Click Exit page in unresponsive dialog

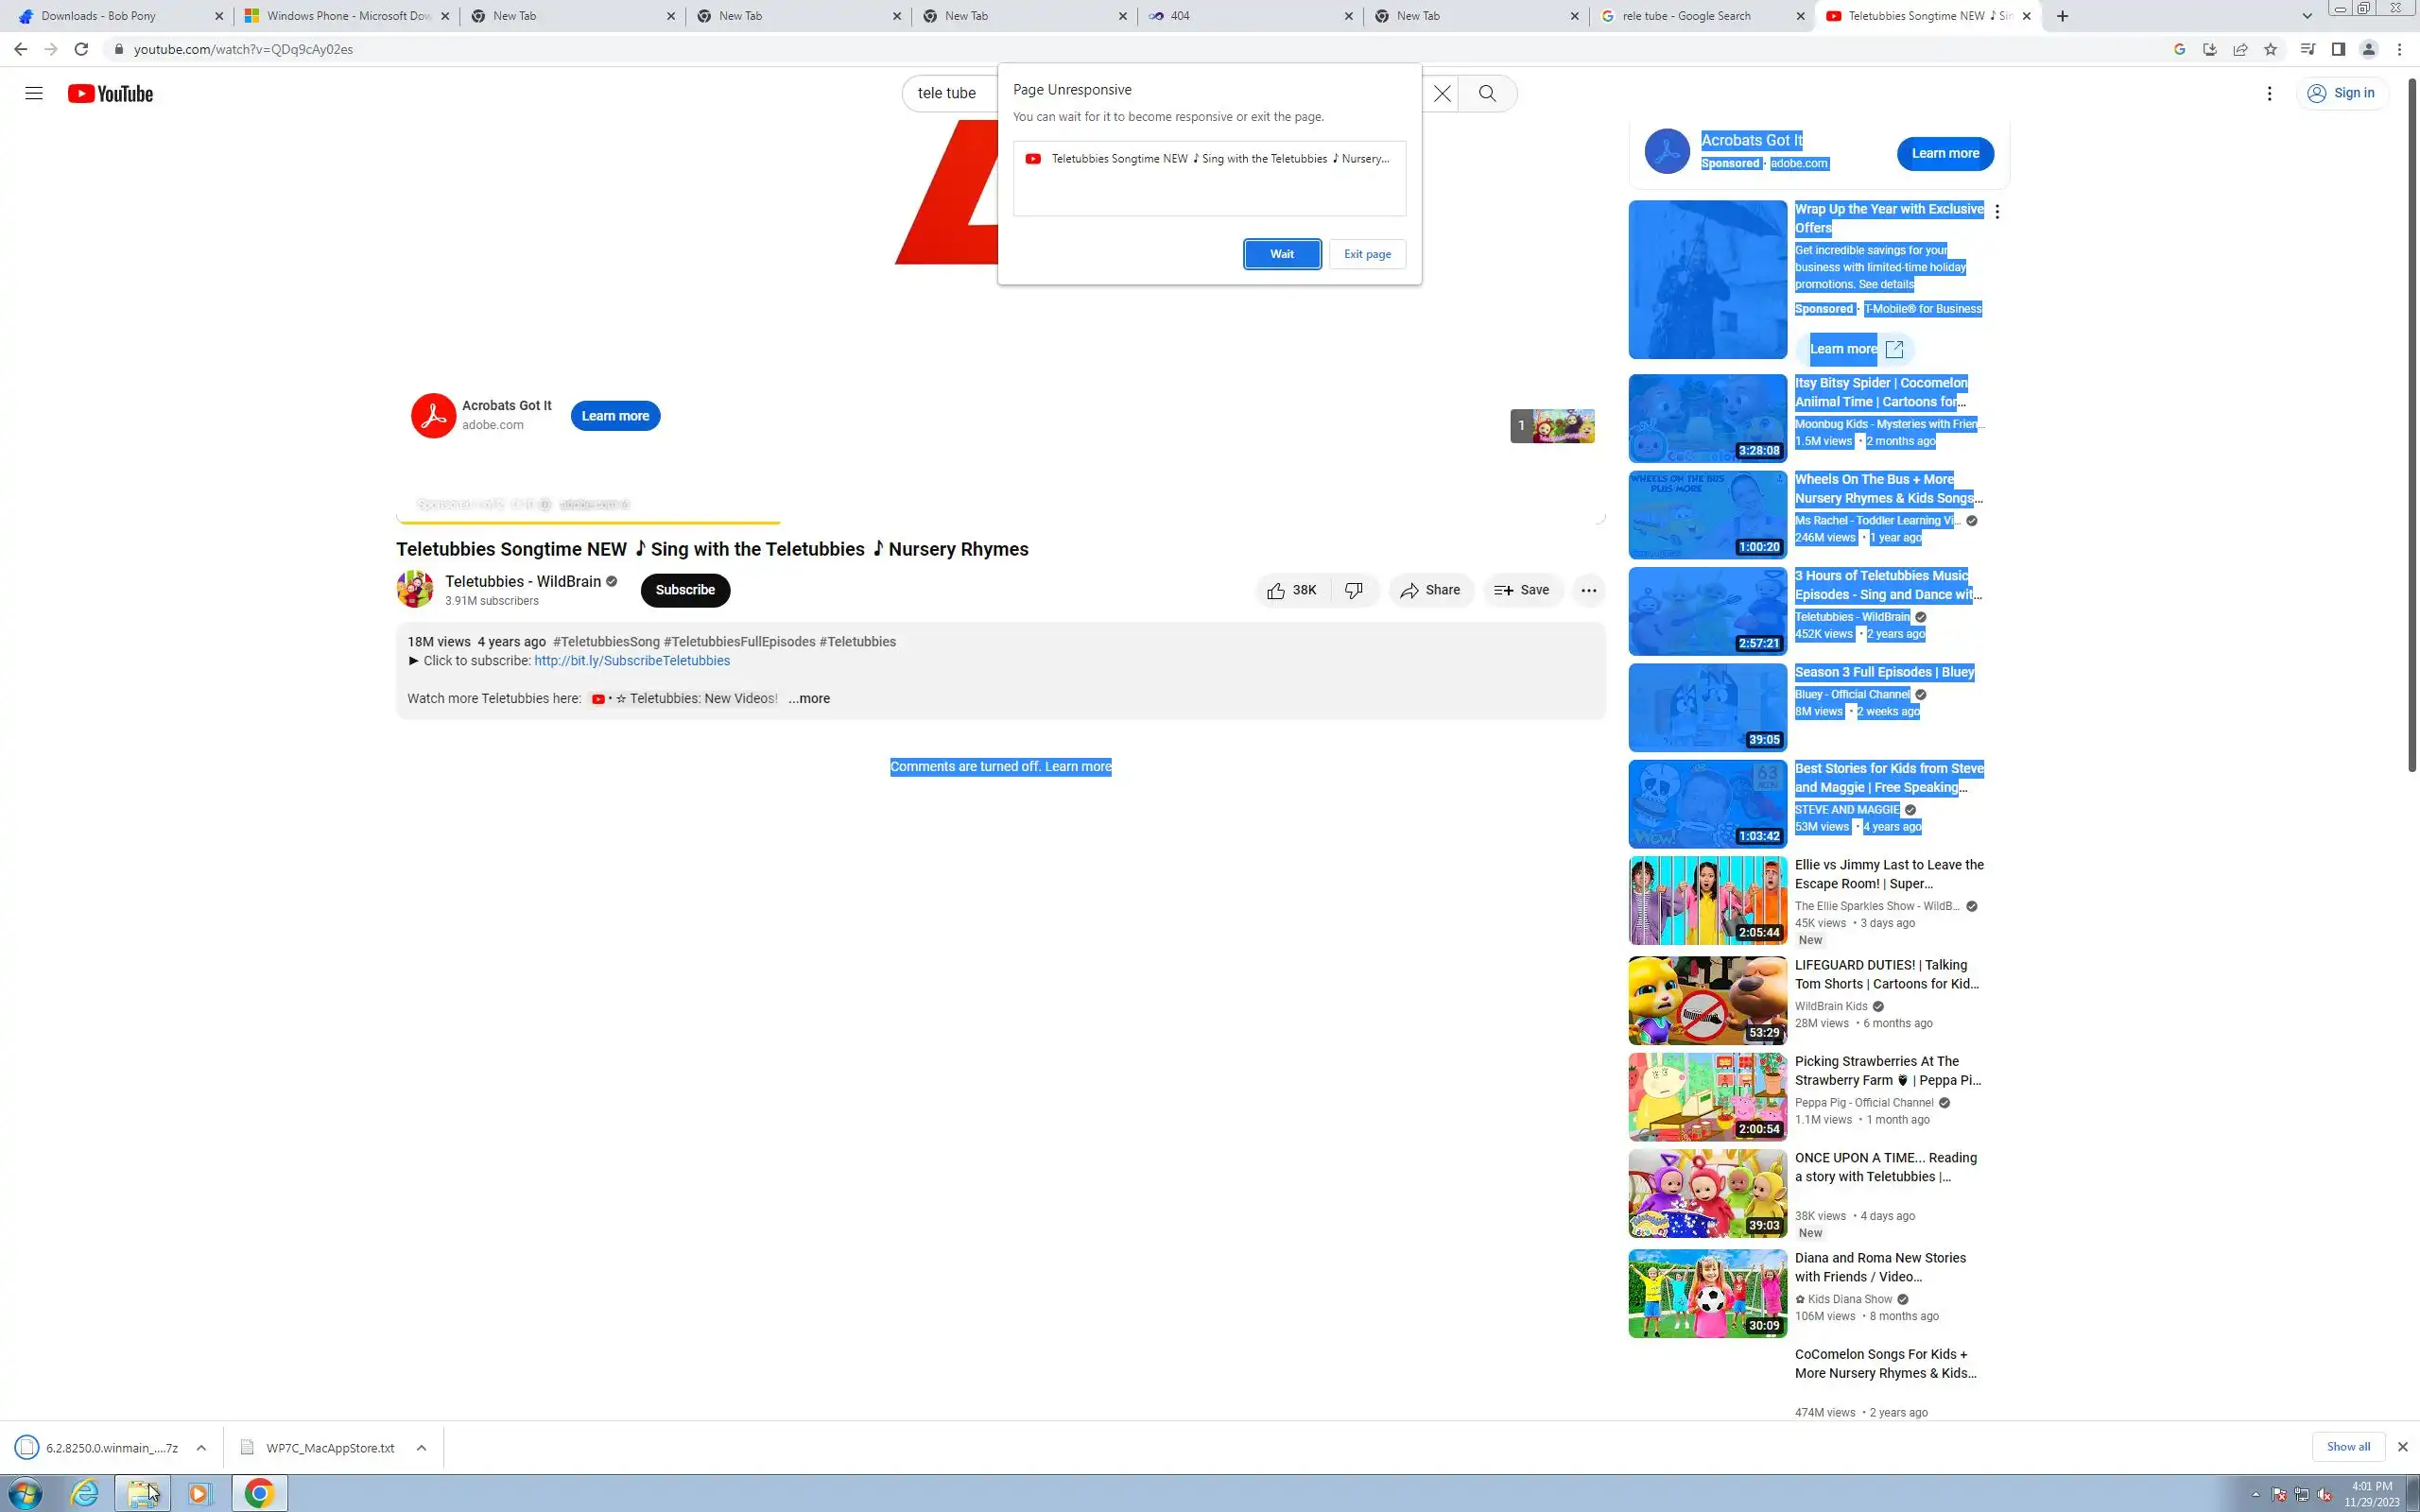click(1366, 254)
